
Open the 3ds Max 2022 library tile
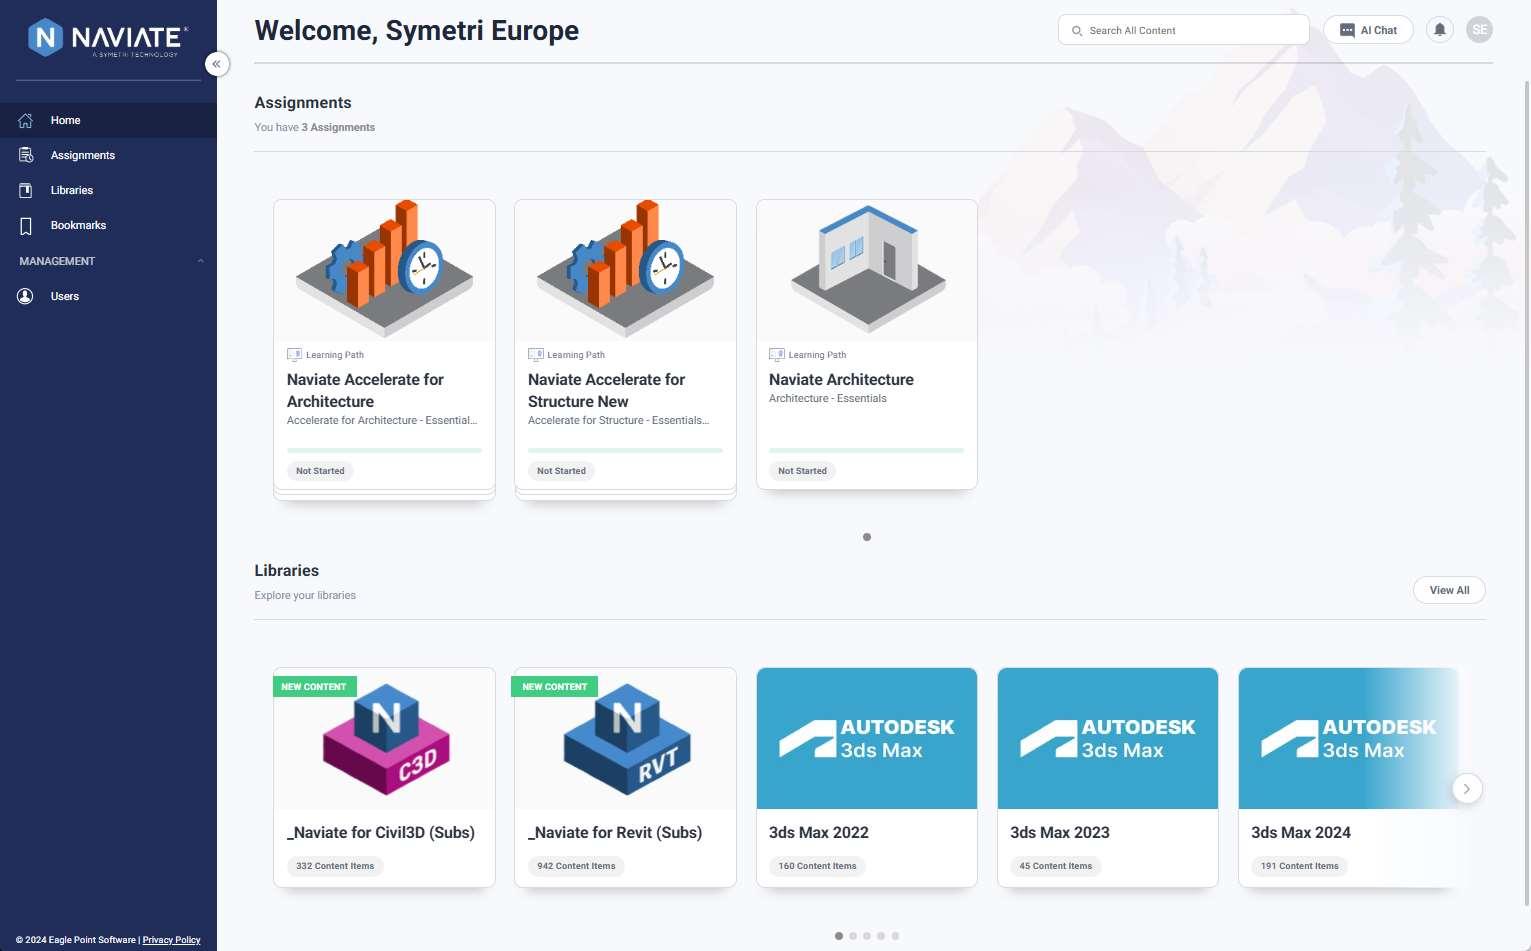867,738
